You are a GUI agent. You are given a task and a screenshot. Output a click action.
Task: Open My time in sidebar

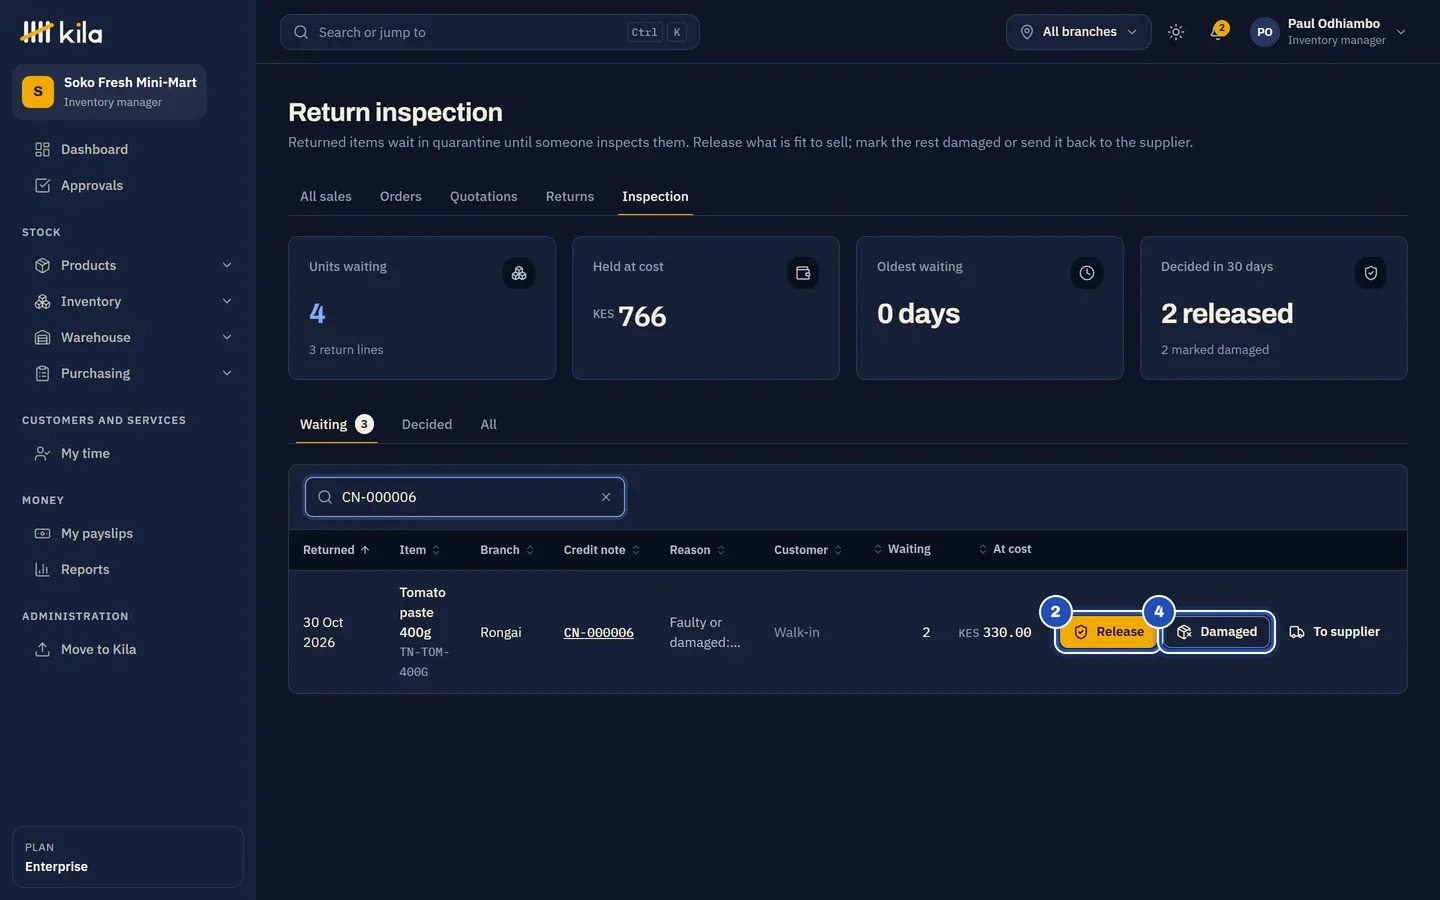click(x=128, y=453)
